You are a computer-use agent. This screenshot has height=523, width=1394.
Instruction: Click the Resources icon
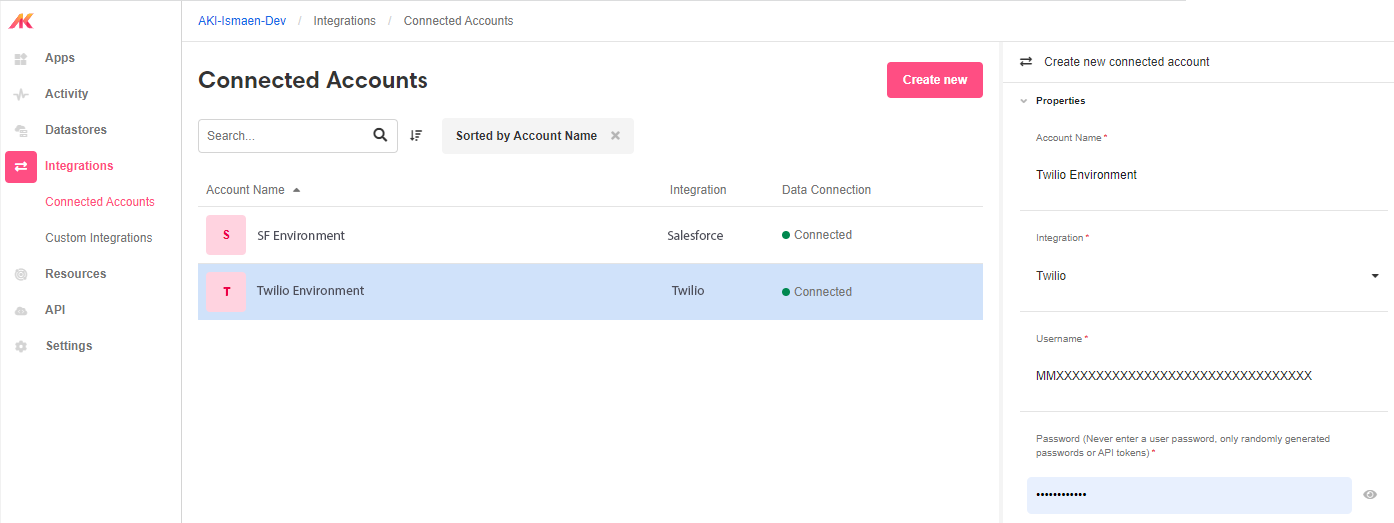21,274
